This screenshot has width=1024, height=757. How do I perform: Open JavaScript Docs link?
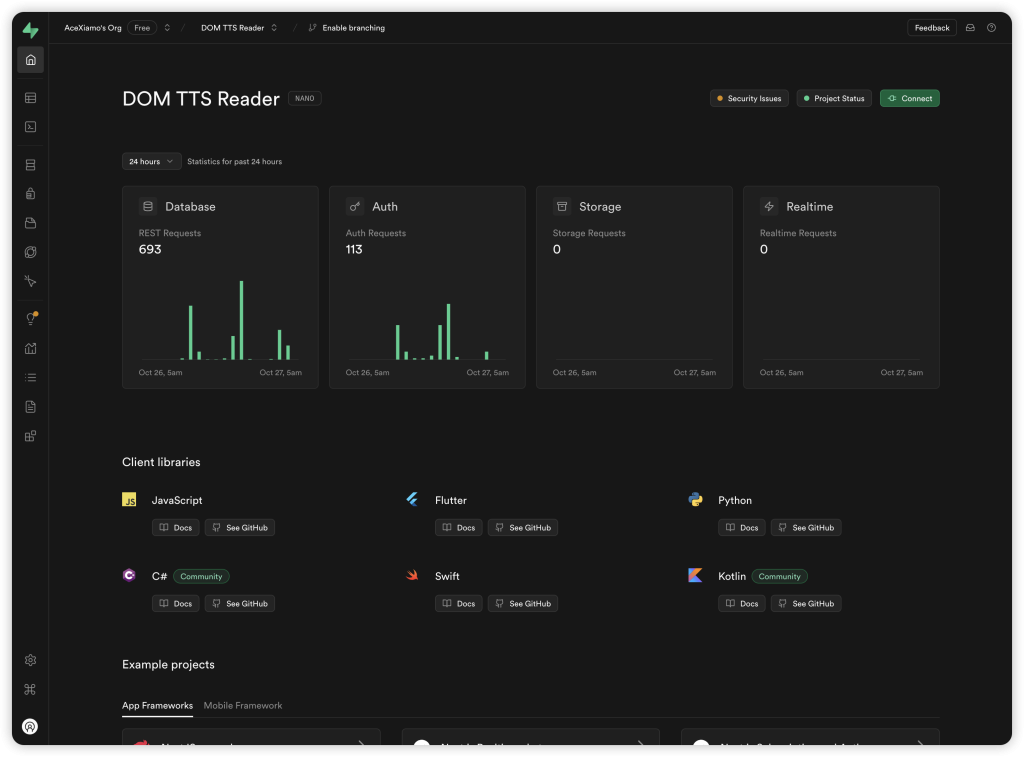click(175, 527)
